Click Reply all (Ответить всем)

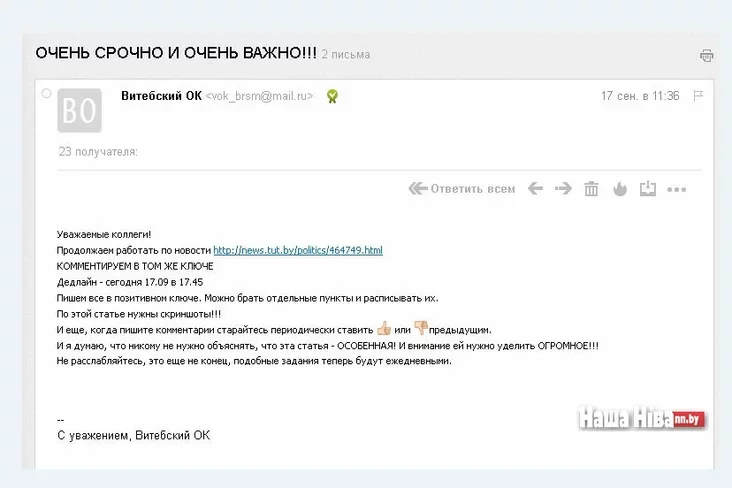(x=463, y=189)
